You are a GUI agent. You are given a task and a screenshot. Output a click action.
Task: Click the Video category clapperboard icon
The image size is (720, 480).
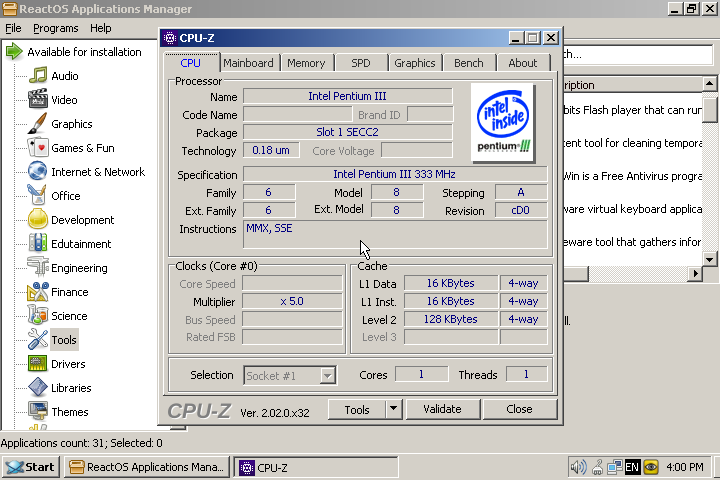(38, 100)
